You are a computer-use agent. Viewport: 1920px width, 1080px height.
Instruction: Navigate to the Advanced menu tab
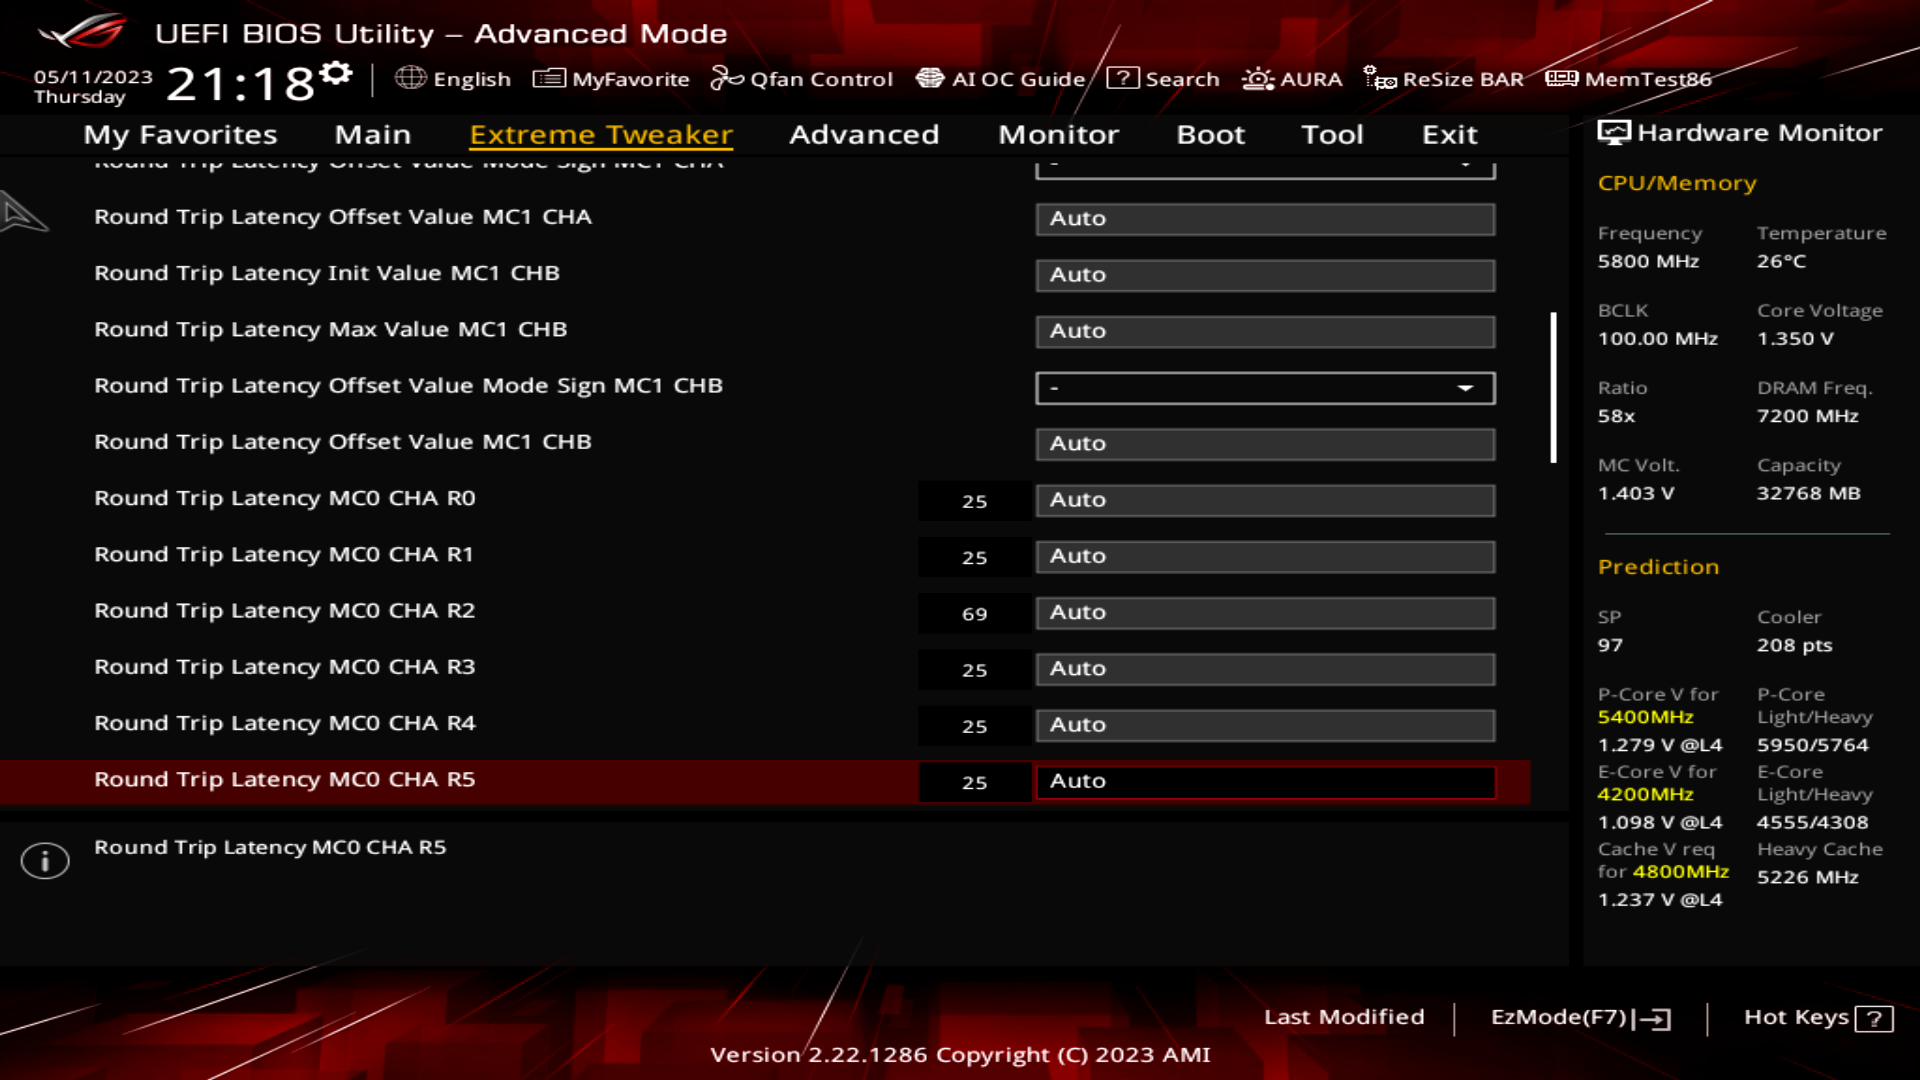(864, 133)
